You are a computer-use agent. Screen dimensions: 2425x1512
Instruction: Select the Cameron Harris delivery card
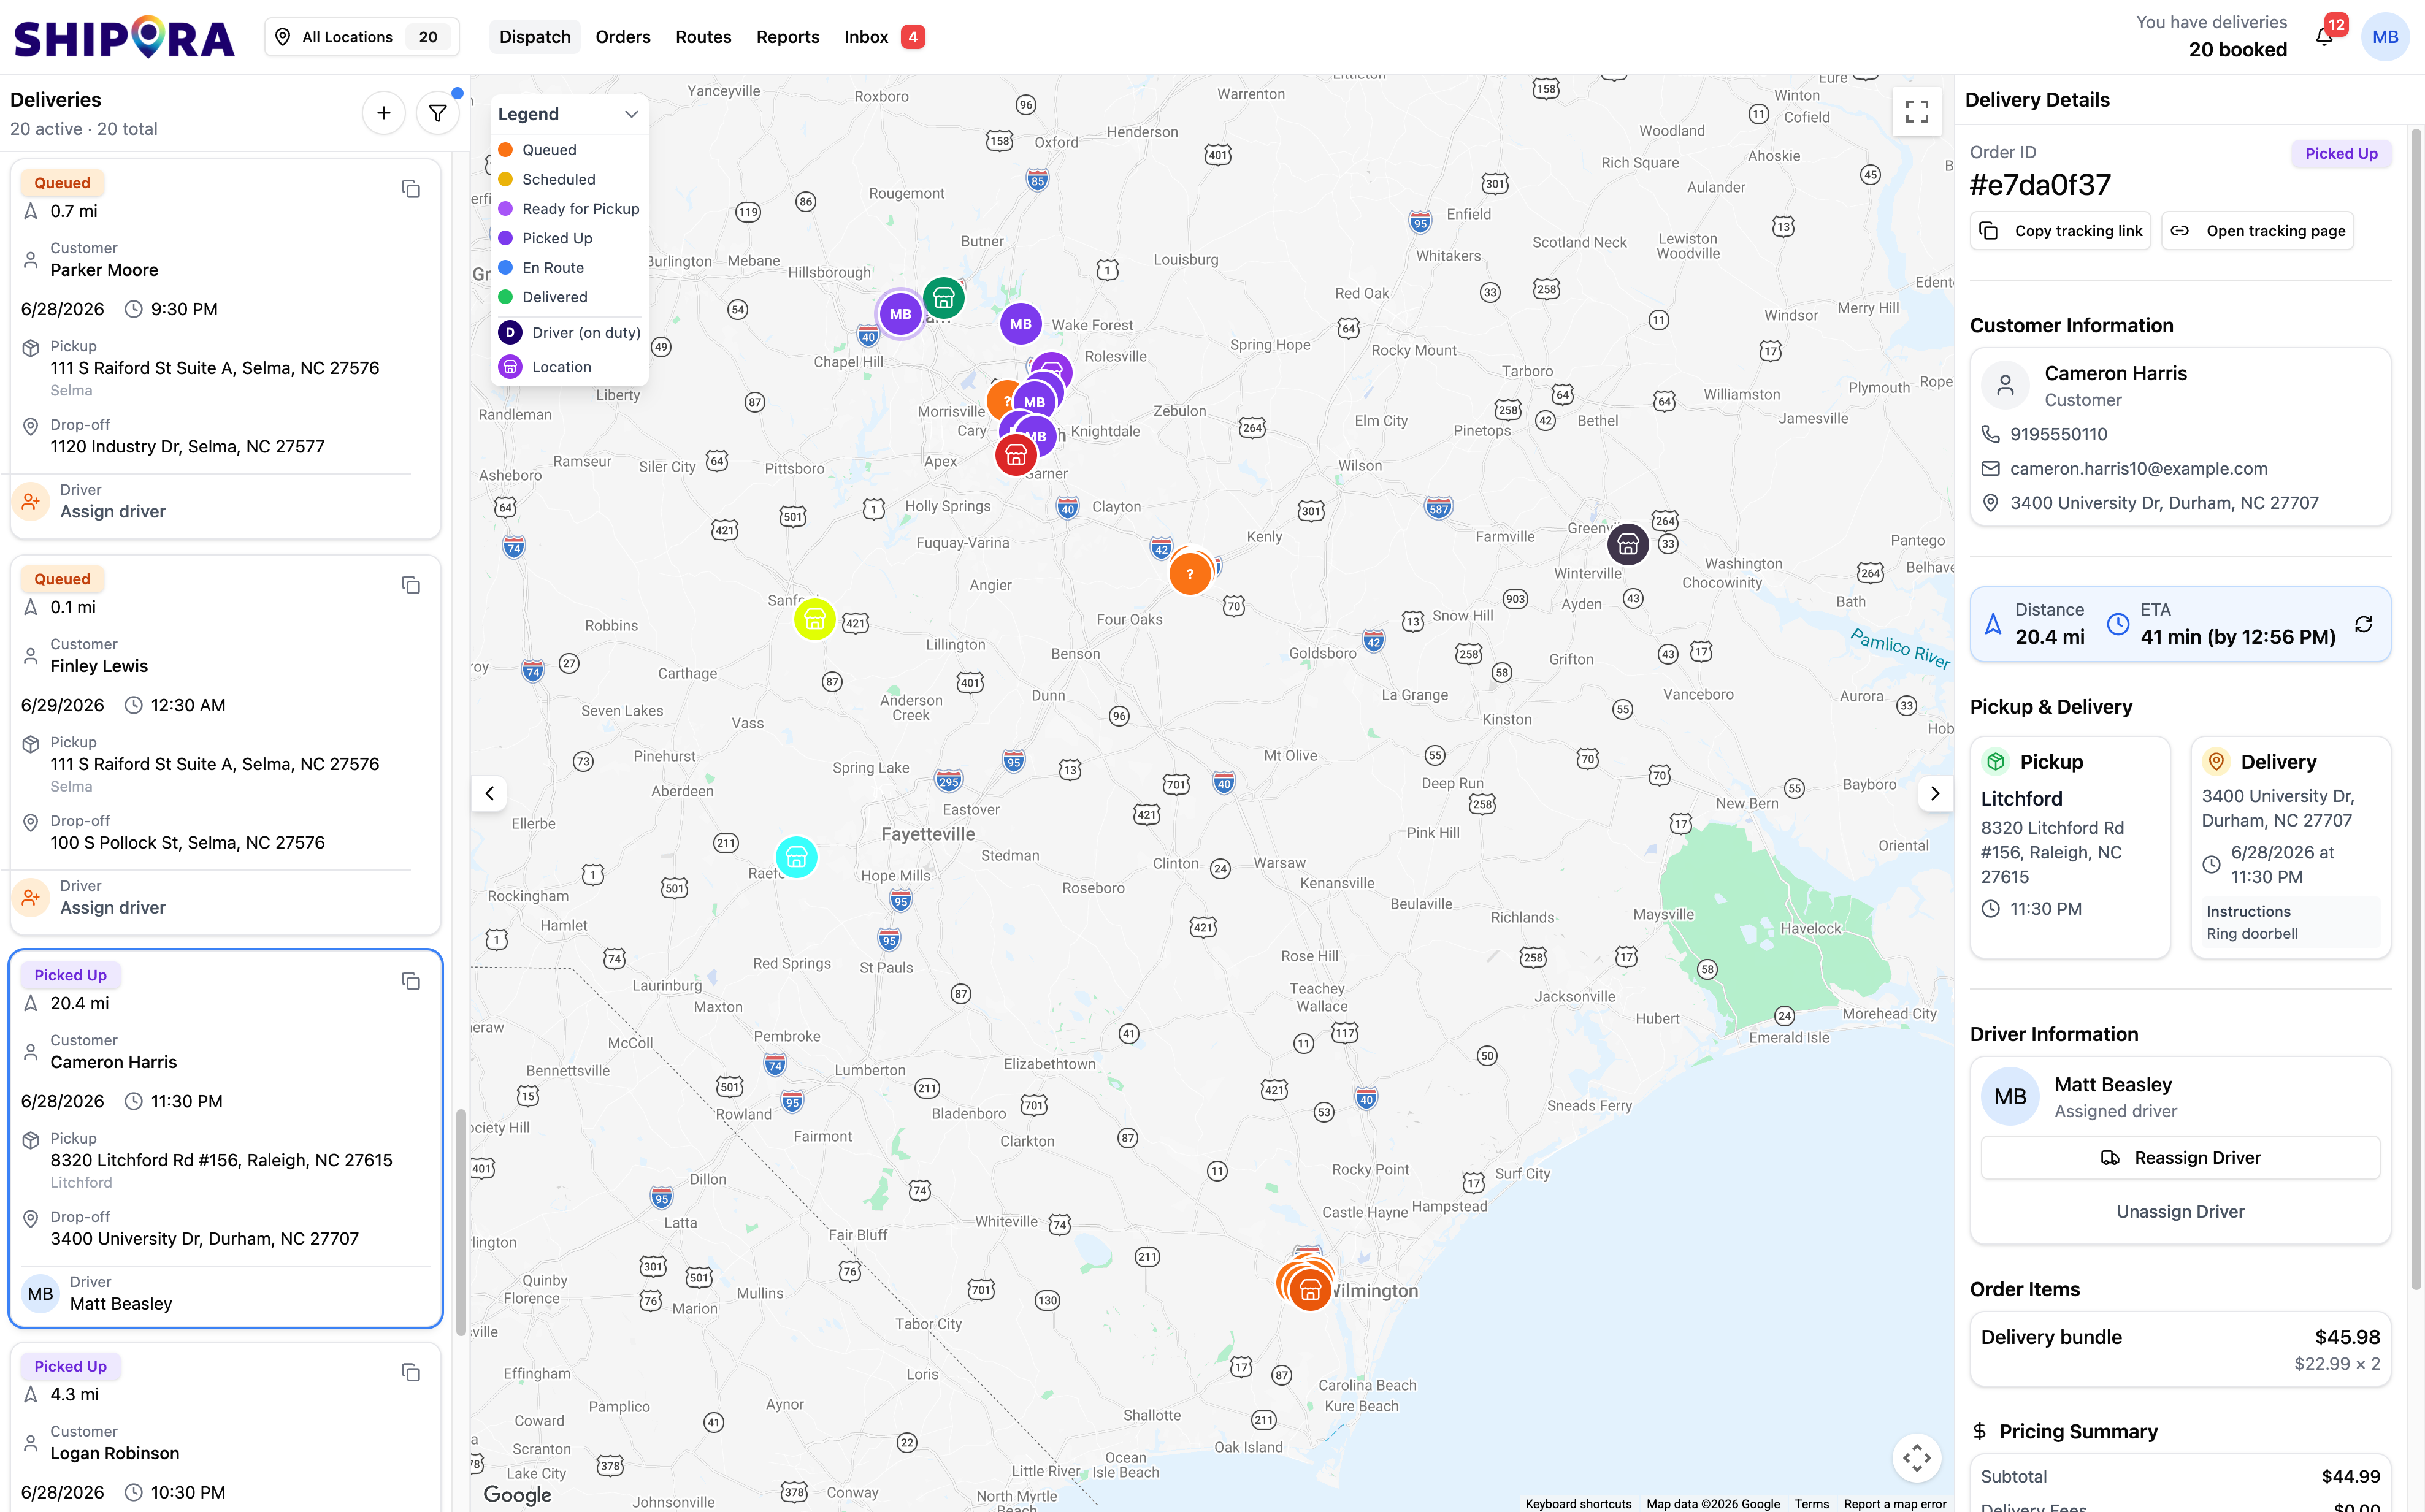pyautogui.click(x=226, y=1139)
